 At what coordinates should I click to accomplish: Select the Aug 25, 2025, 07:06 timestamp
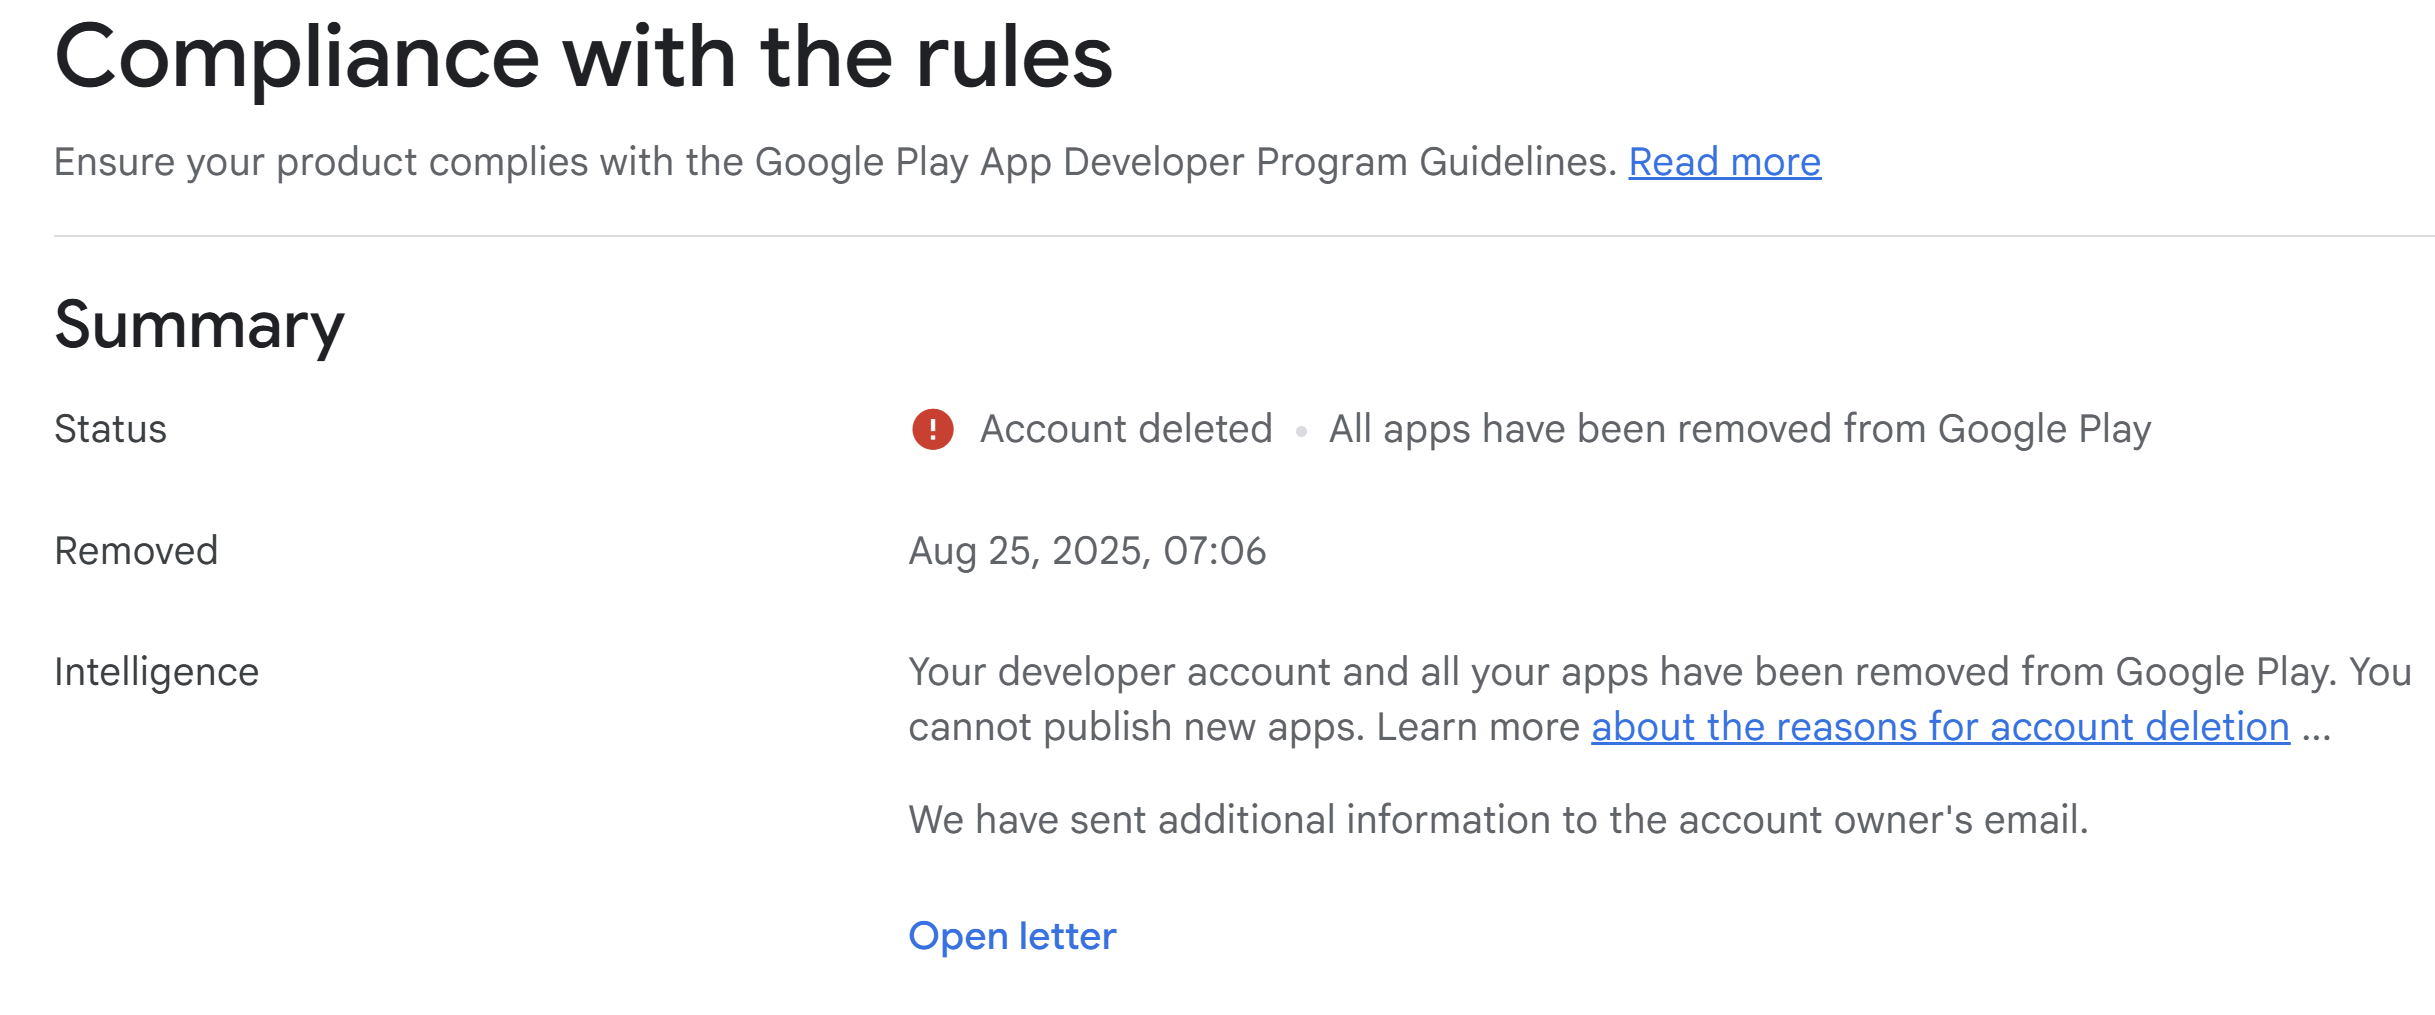pos(1087,551)
